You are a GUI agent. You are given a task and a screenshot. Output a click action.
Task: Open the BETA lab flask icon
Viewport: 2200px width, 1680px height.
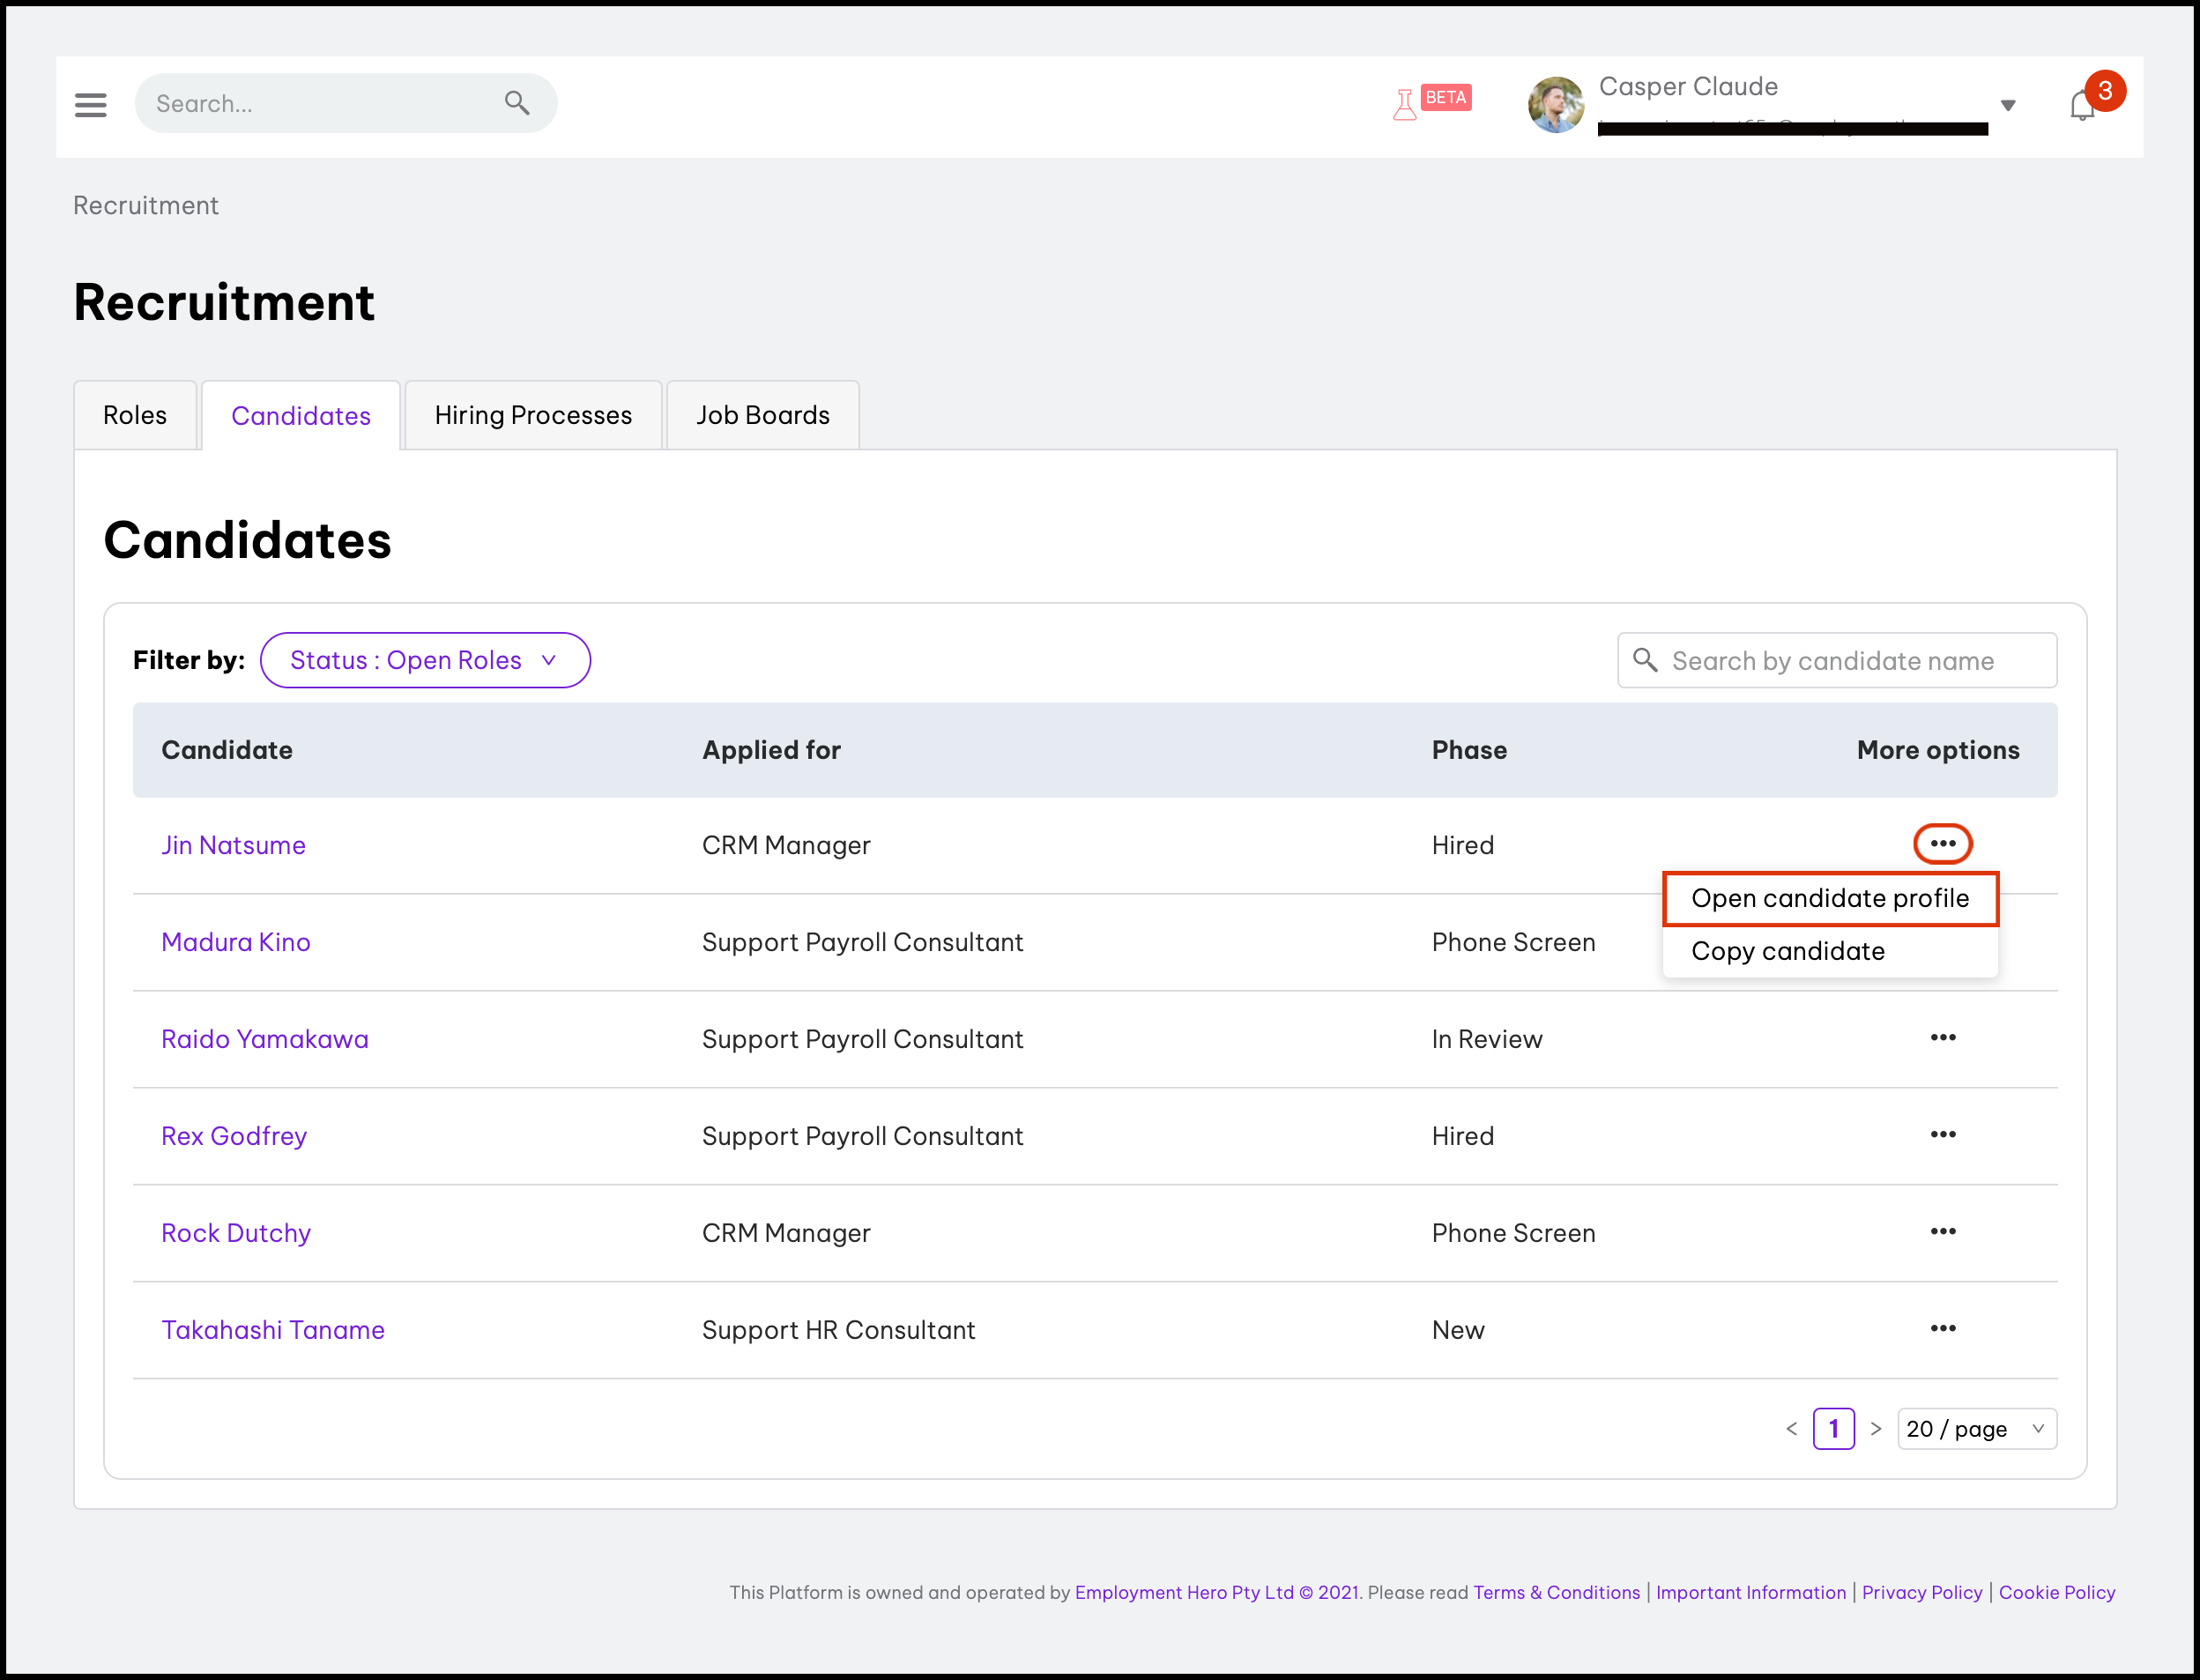tap(1406, 104)
